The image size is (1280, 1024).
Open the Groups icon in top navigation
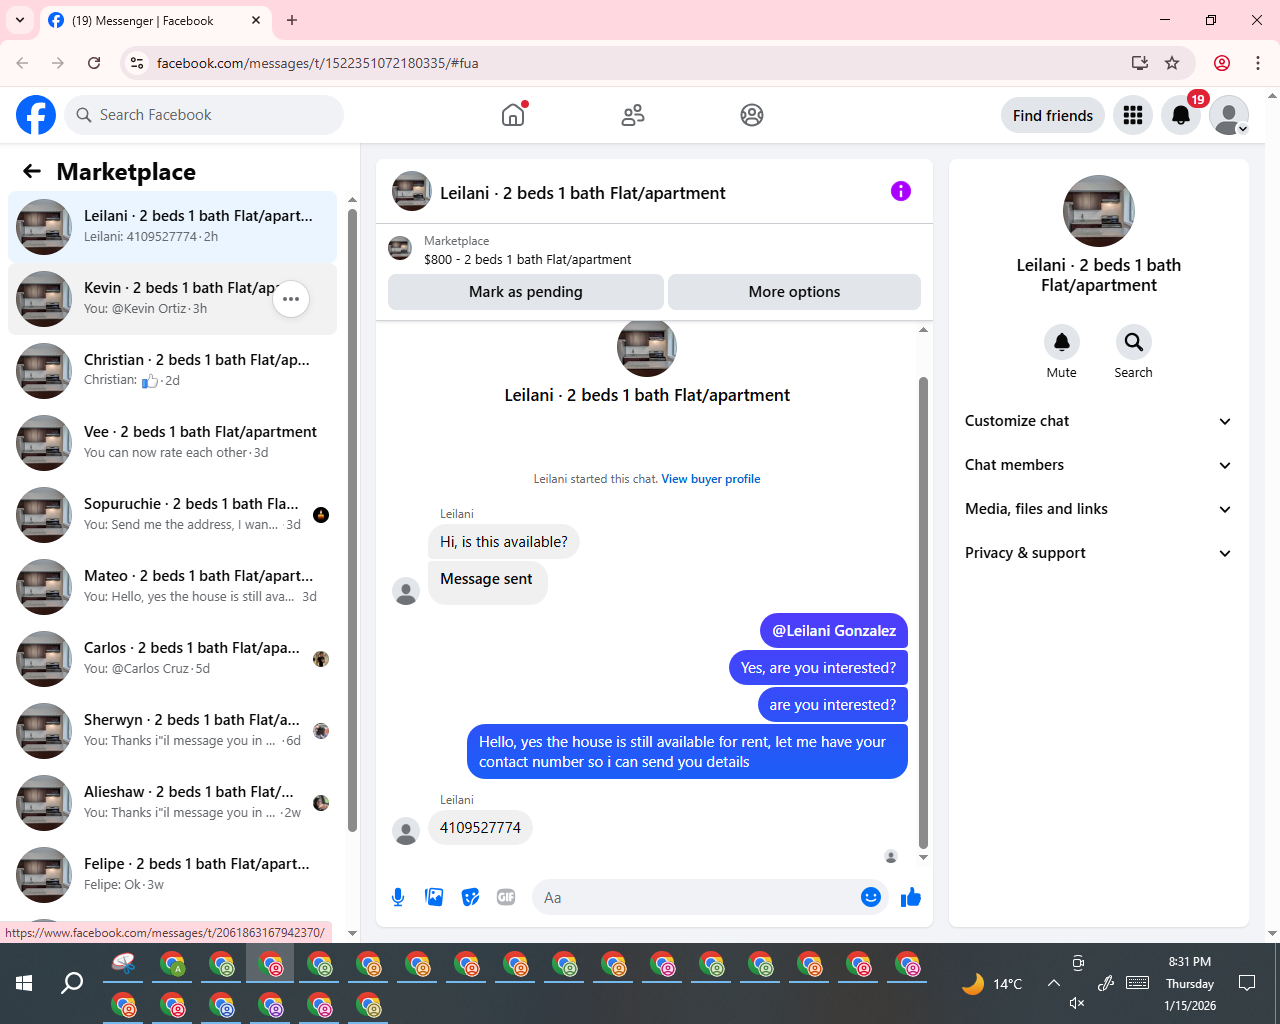point(752,115)
